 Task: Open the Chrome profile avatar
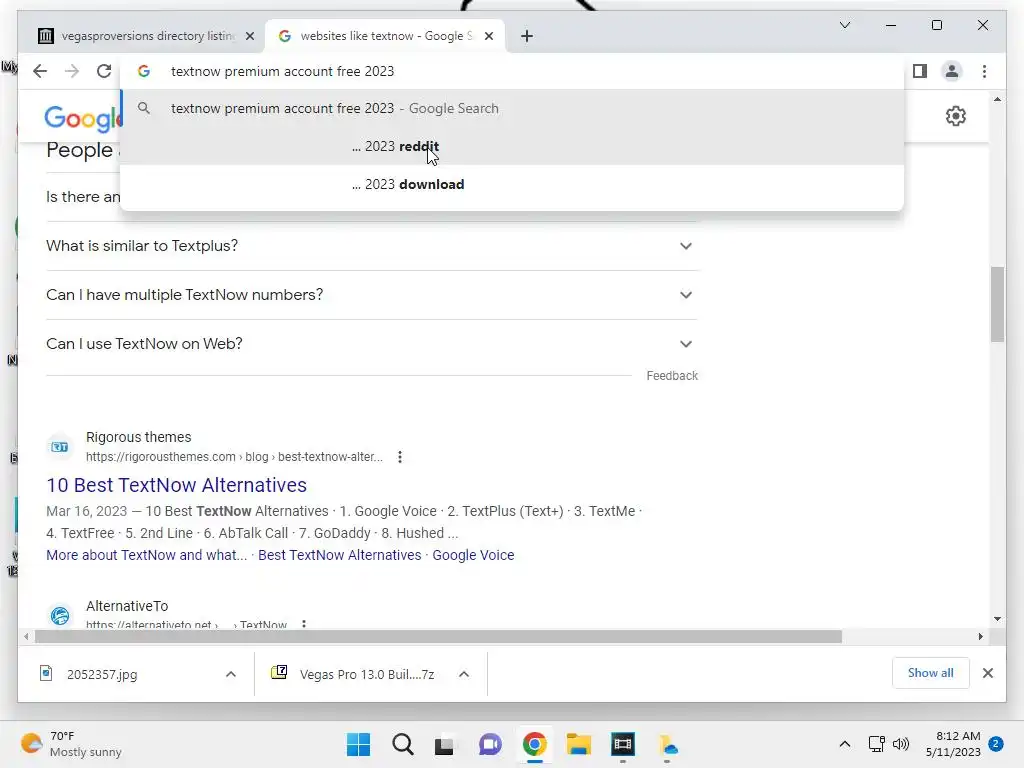tap(952, 71)
